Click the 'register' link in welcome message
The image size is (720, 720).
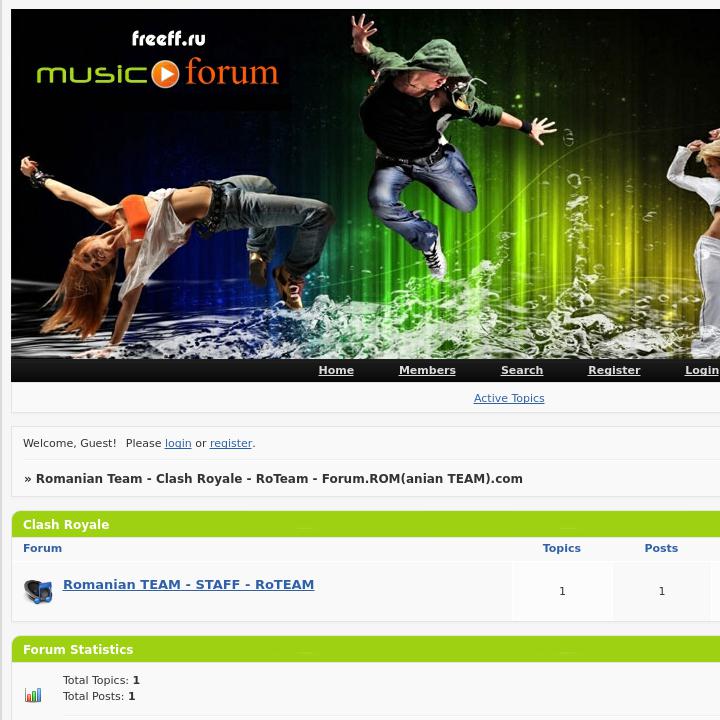coord(231,443)
